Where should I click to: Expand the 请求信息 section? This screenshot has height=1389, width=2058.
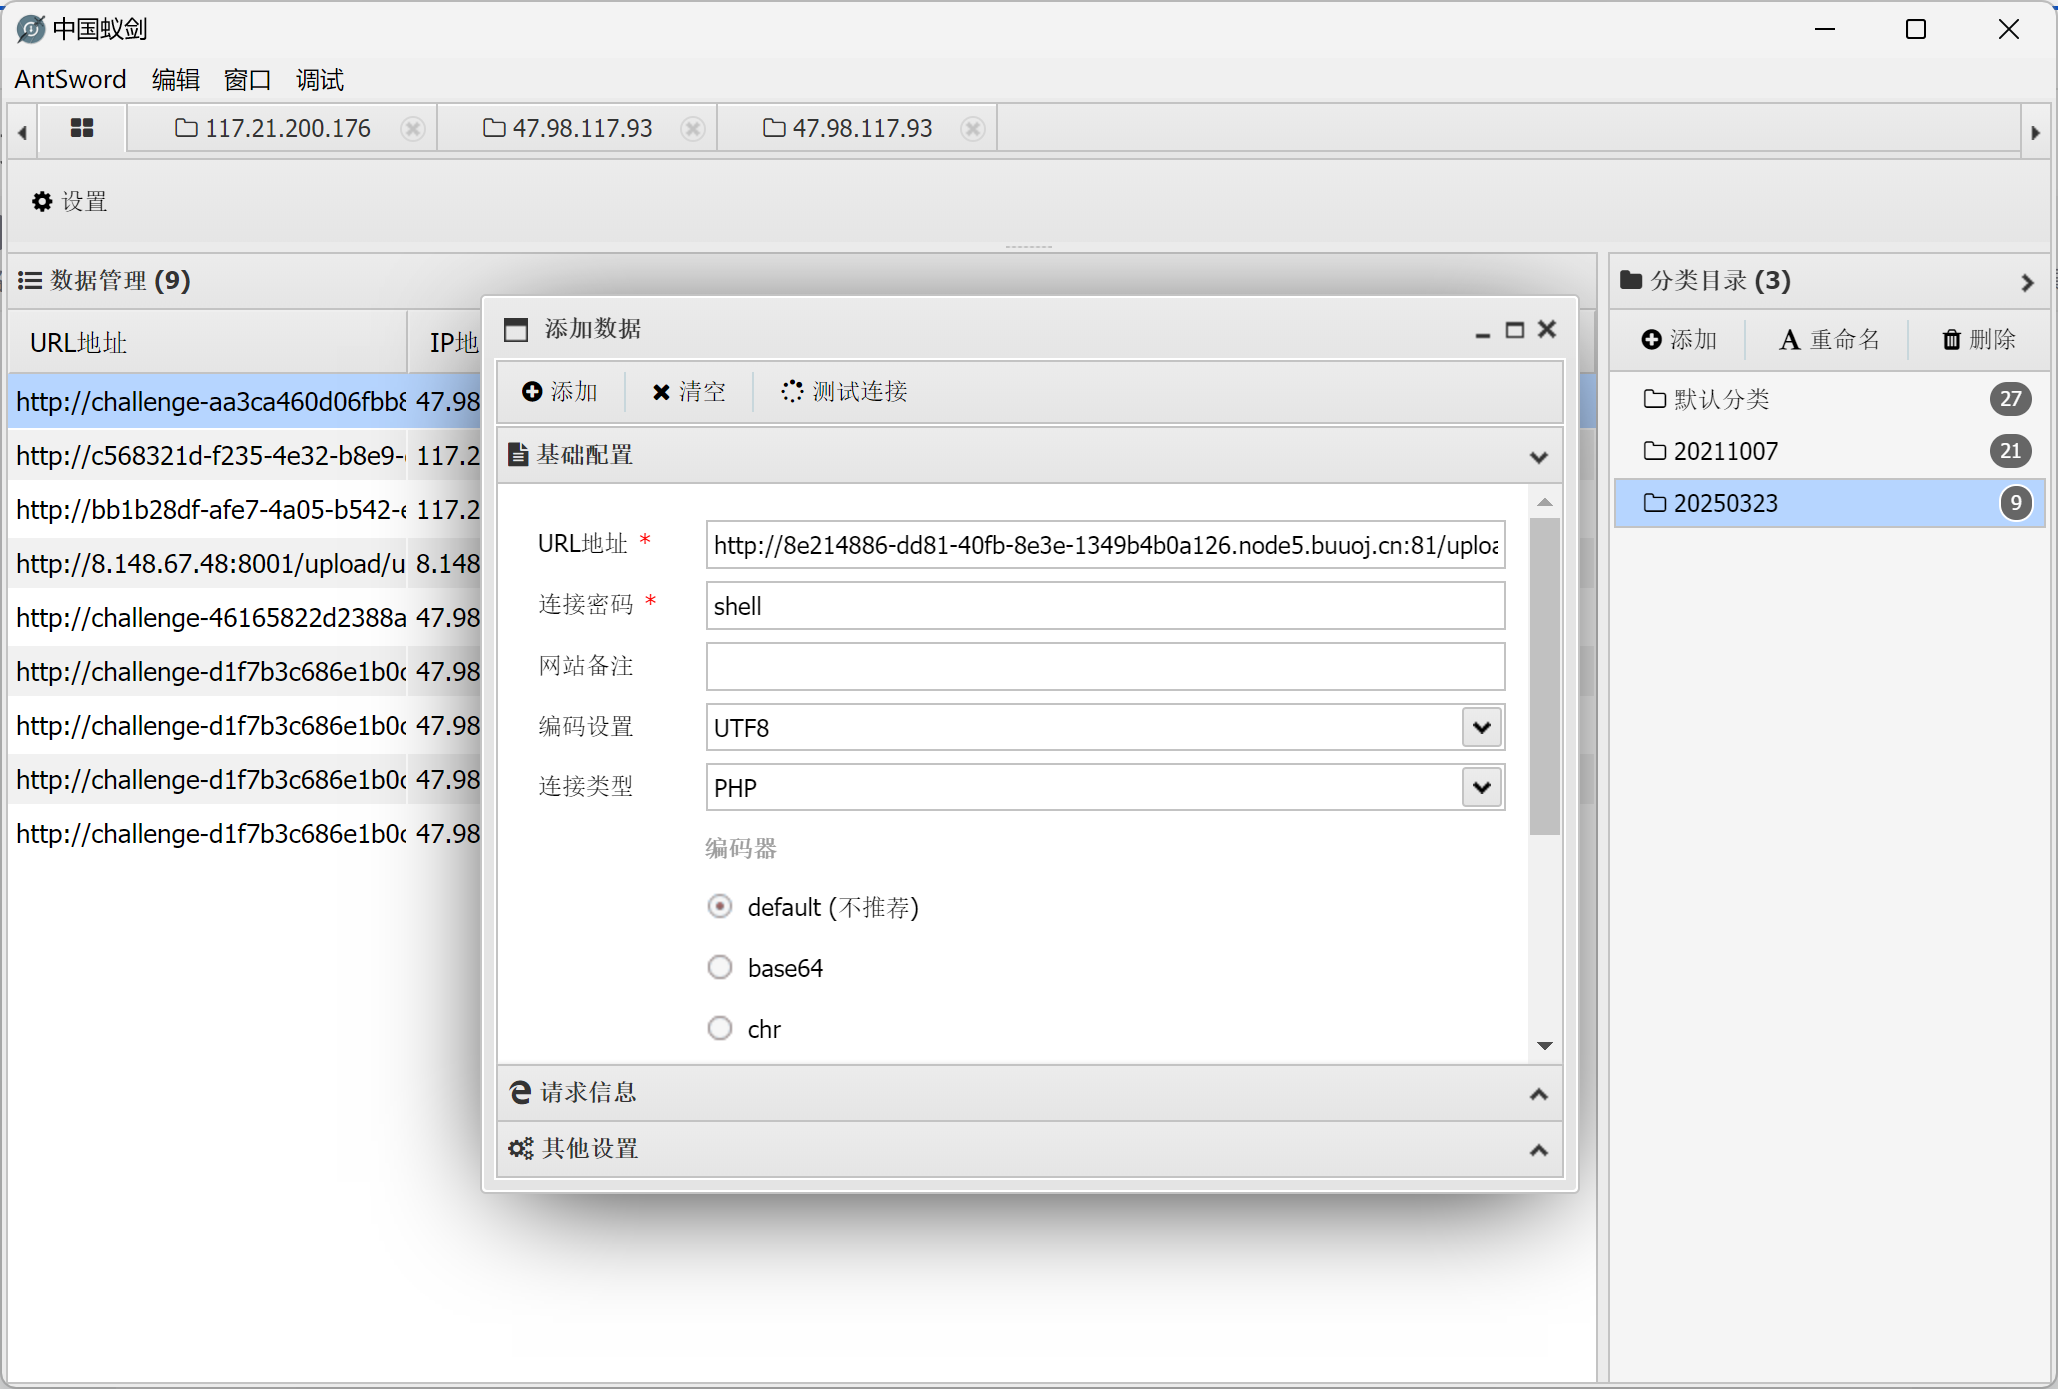tap(1539, 1093)
